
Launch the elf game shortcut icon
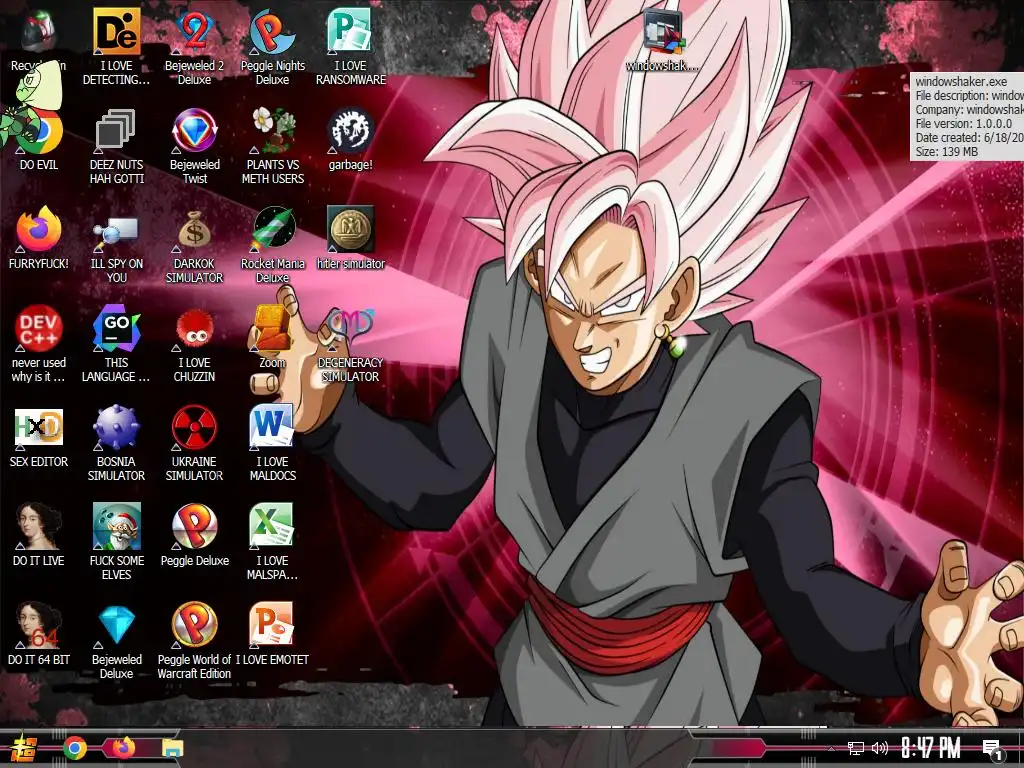(116, 526)
